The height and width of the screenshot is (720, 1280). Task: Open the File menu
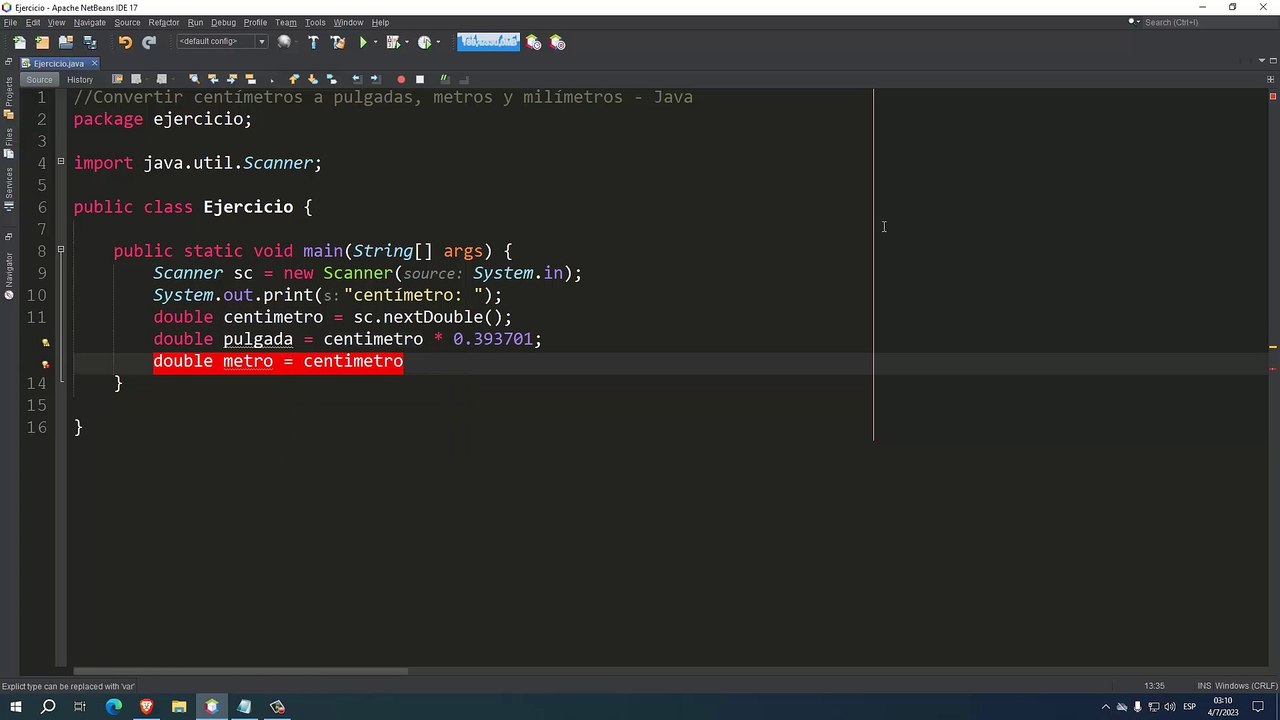[10, 22]
